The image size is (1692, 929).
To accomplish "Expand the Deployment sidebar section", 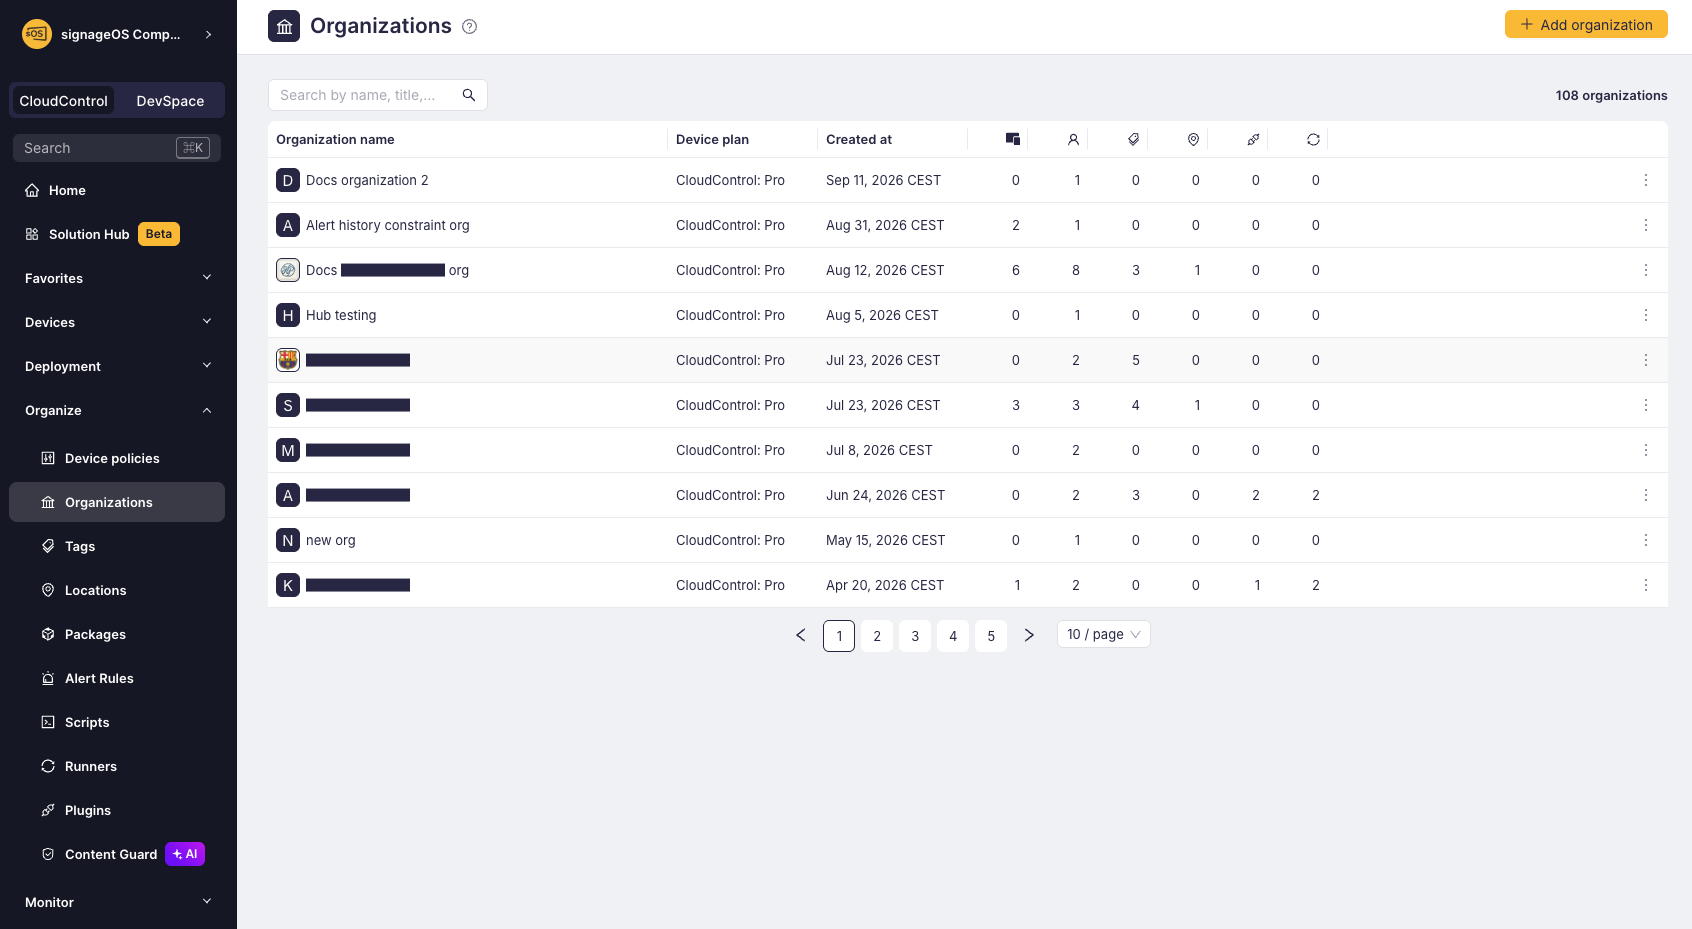I will point(118,366).
